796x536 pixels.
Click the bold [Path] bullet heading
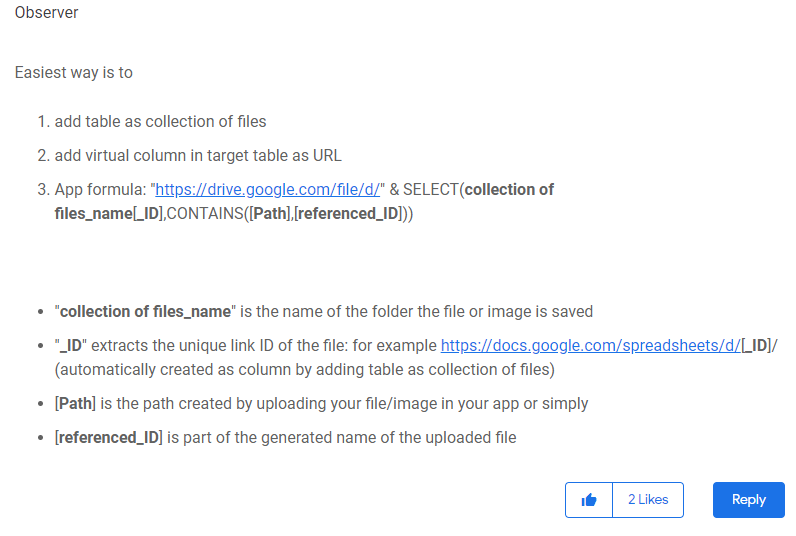tap(75, 404)
